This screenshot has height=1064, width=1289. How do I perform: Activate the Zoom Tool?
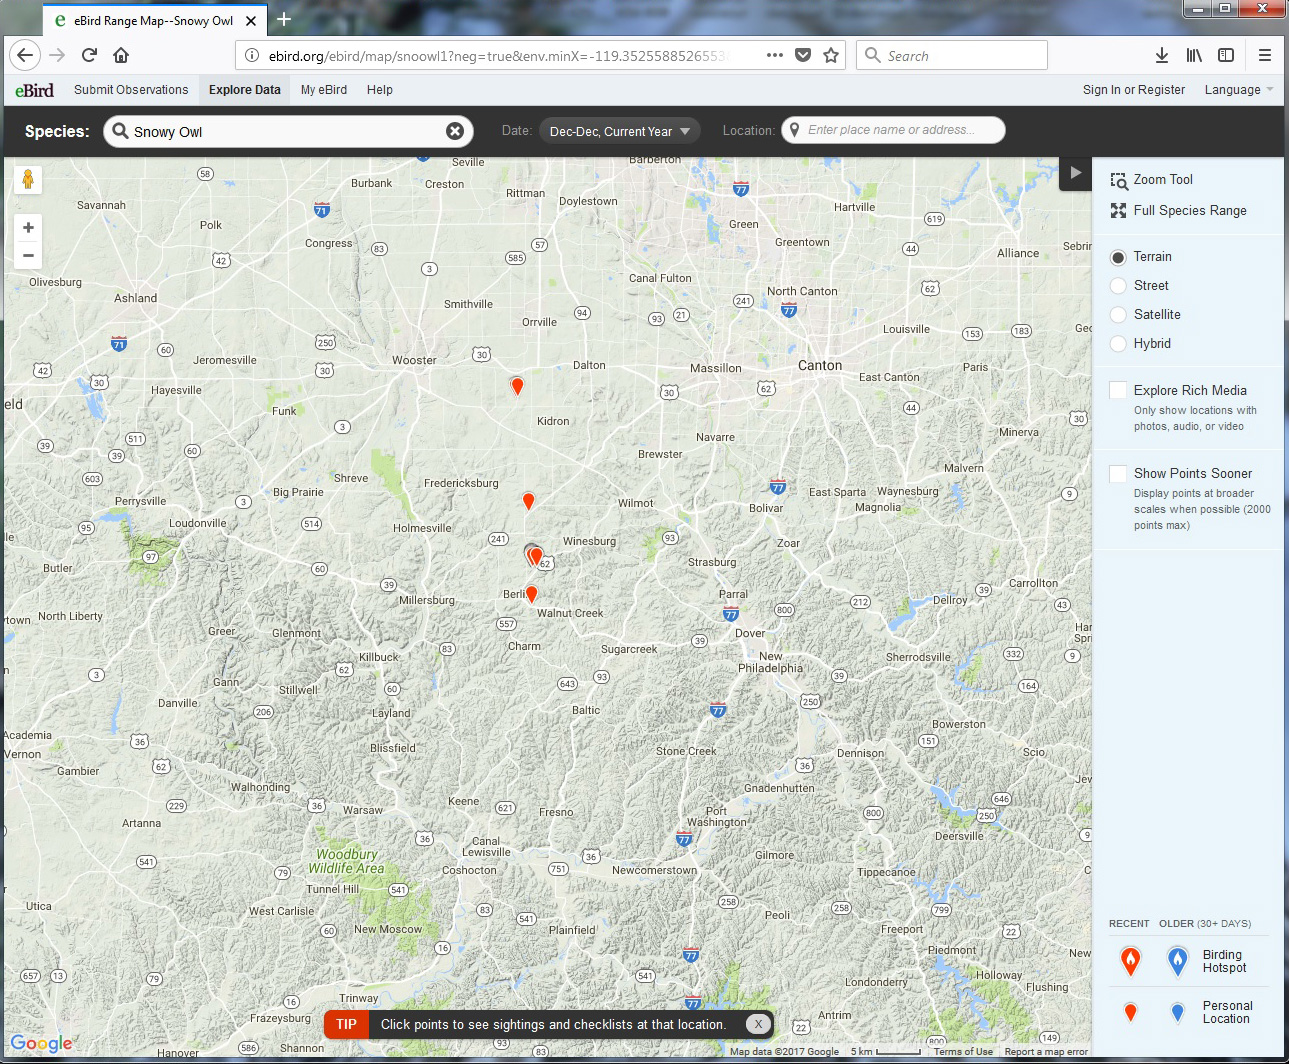[x=1152, y=180]
